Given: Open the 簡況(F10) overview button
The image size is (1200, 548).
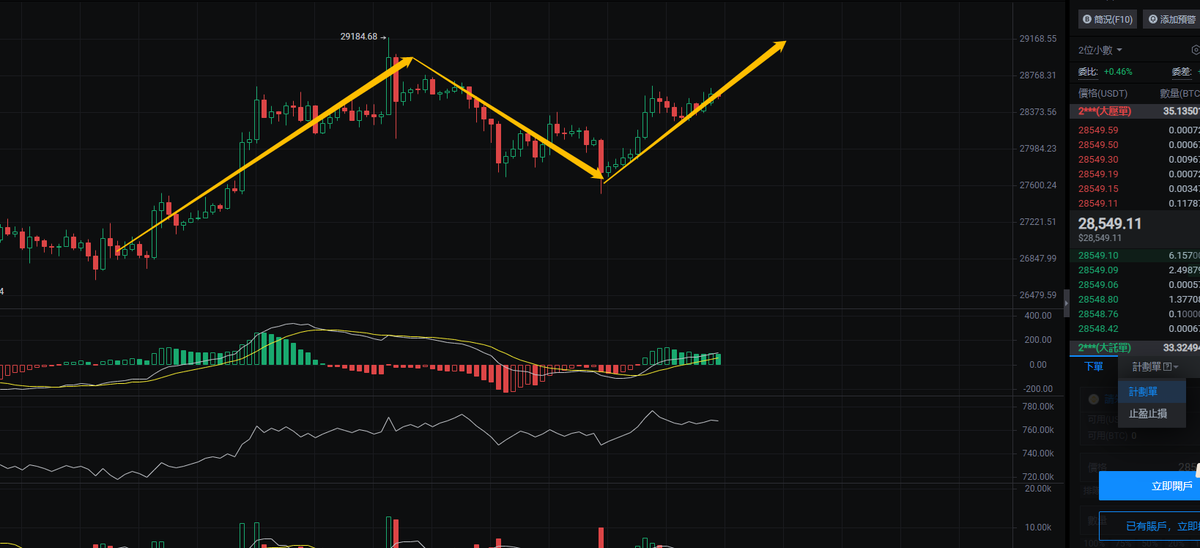Looking at the screenshot, I should (x=1107, y=19).
